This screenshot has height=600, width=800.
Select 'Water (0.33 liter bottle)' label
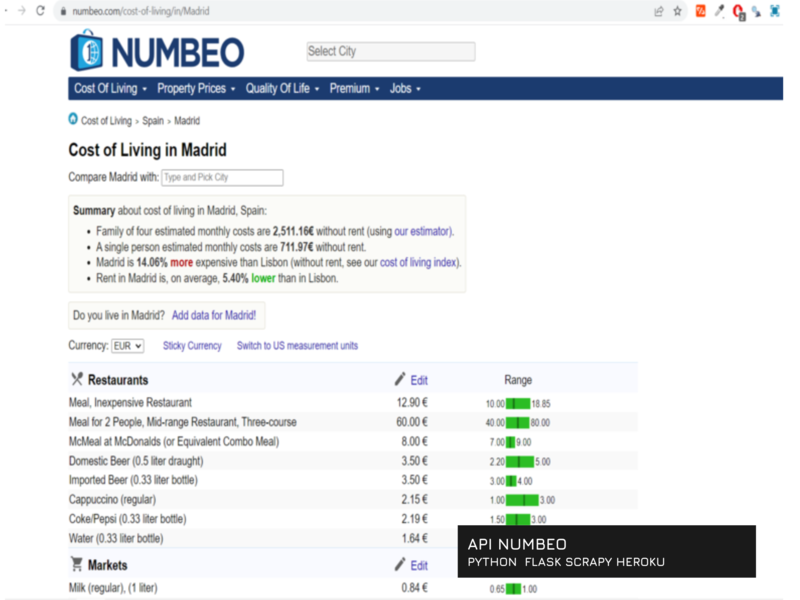point(116,538)
